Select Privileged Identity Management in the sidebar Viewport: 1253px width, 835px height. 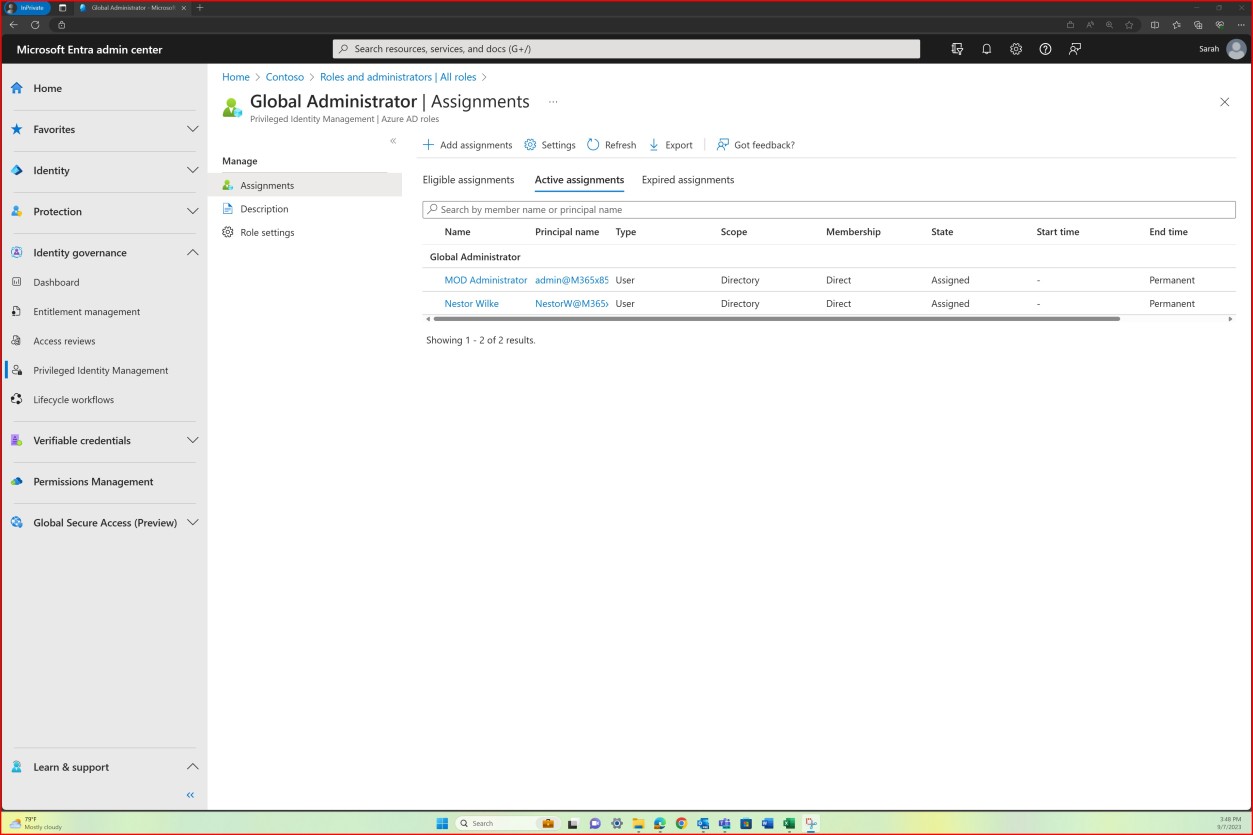click(x=102, y=370)
